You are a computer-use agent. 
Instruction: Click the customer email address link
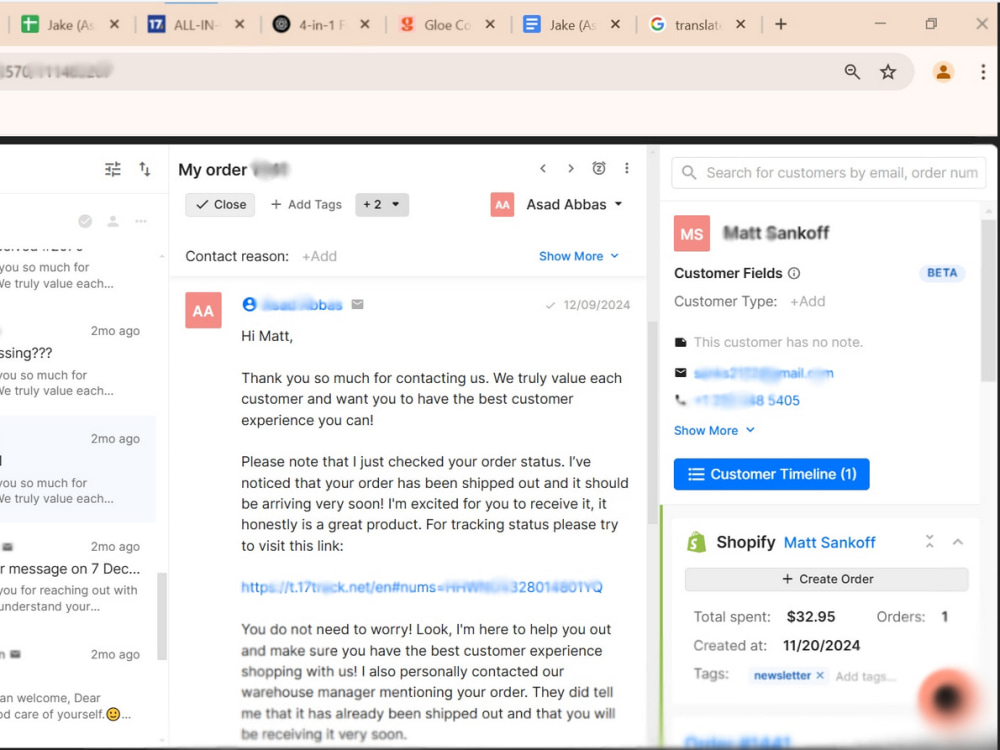[763, 373]
